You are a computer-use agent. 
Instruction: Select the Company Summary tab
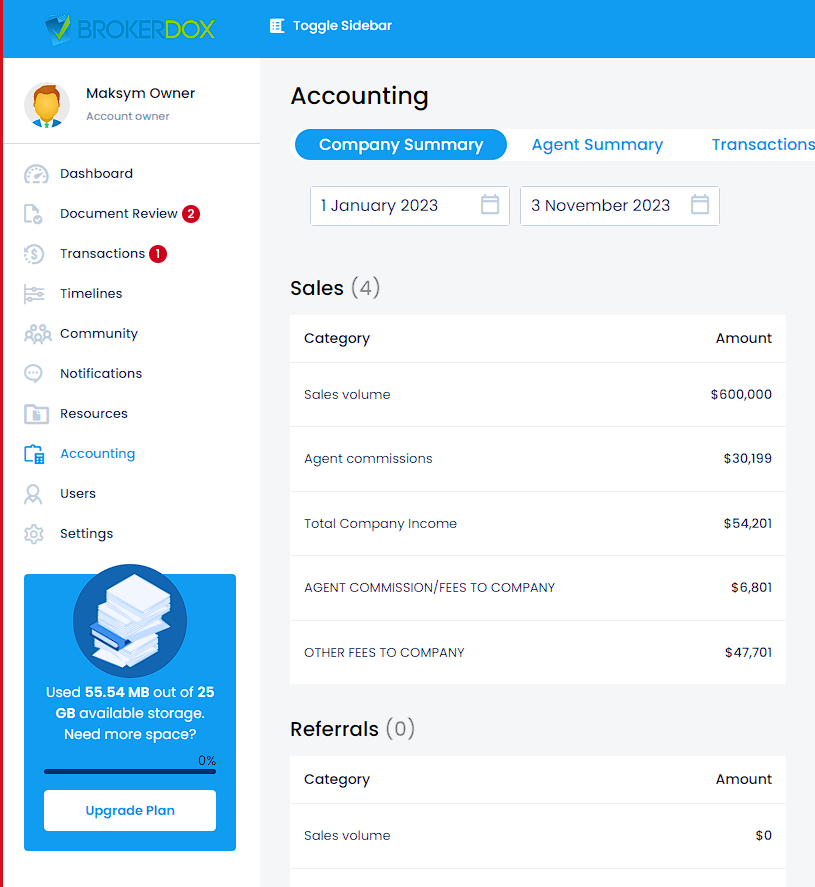(401, 145)
